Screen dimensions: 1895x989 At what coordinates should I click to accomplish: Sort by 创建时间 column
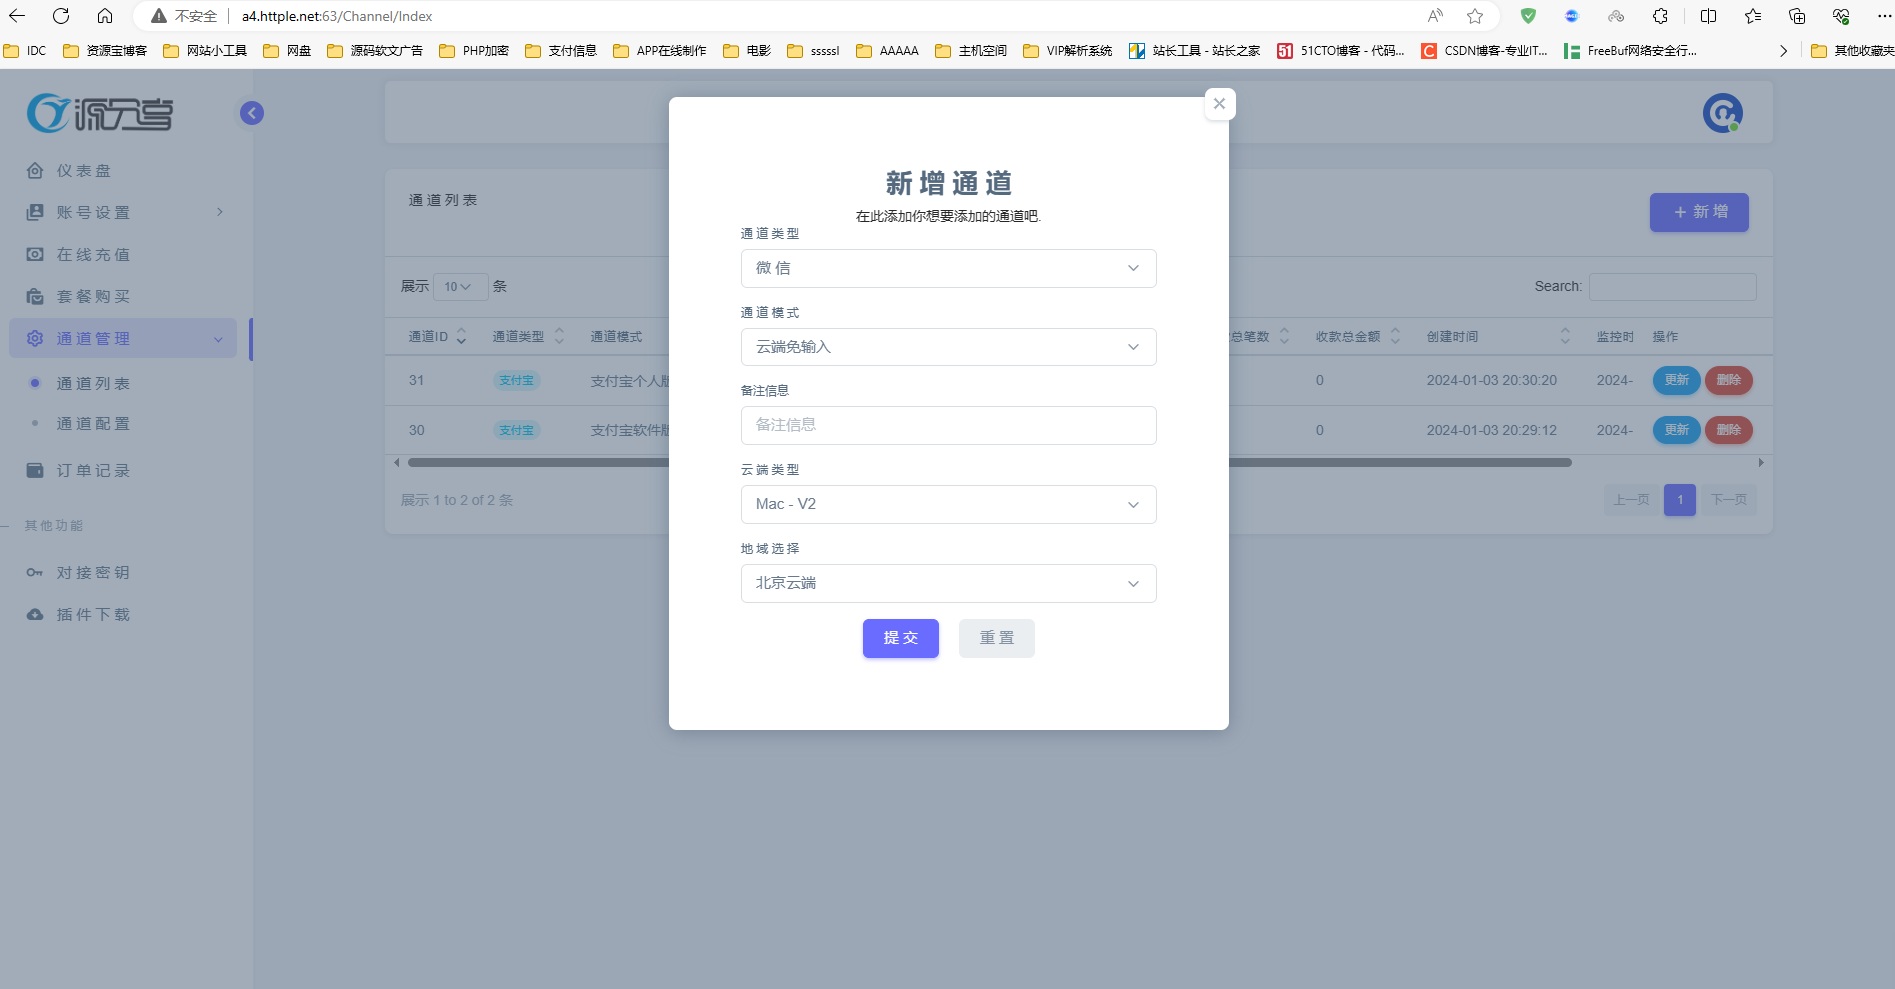tap(1498, 337)
